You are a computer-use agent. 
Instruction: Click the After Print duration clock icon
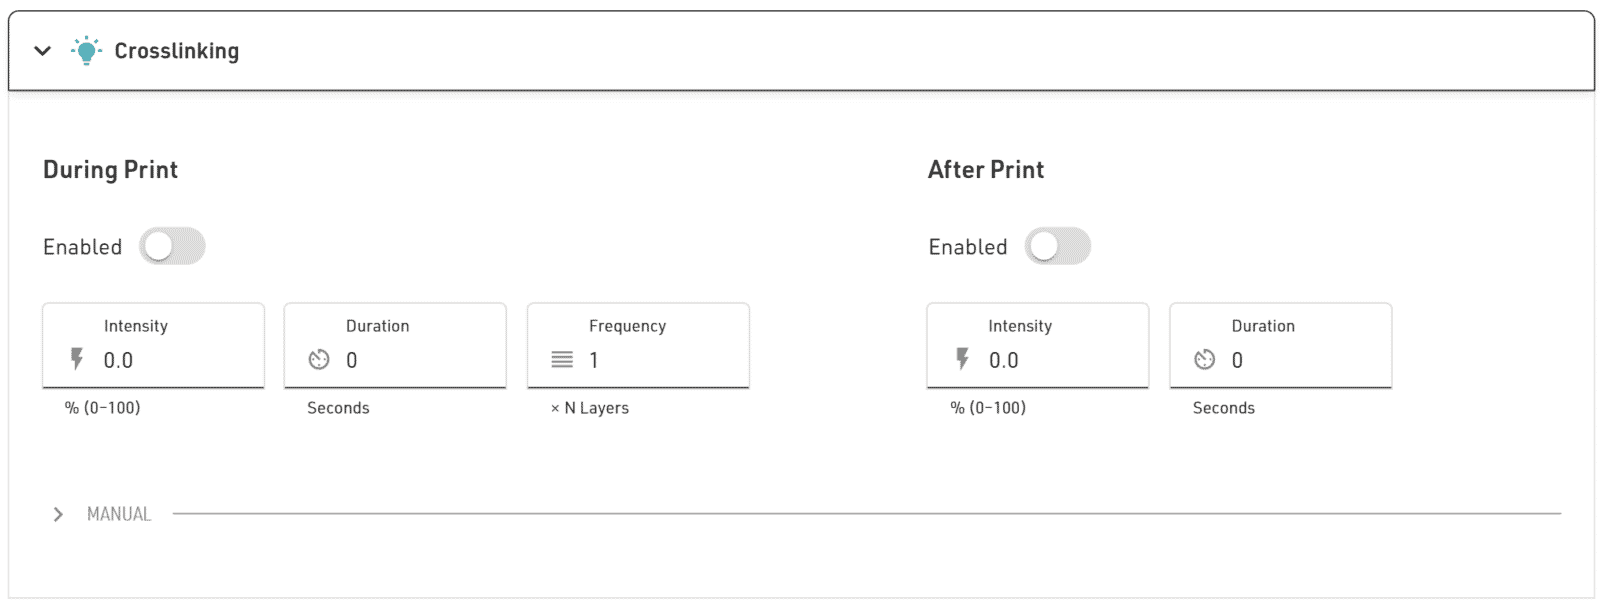coord(1205,360)
